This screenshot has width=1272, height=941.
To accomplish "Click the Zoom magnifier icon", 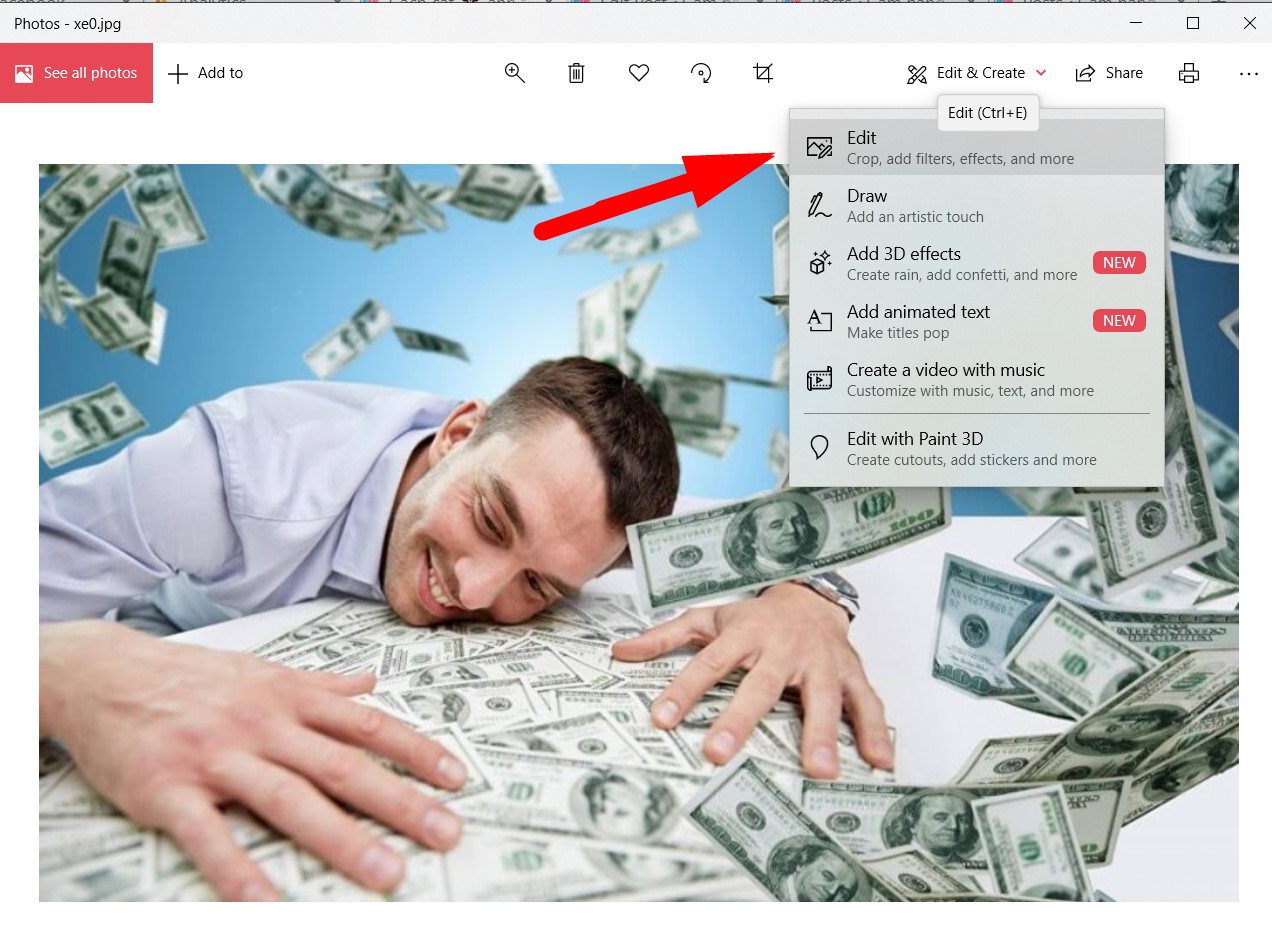I will coord(515,73).
